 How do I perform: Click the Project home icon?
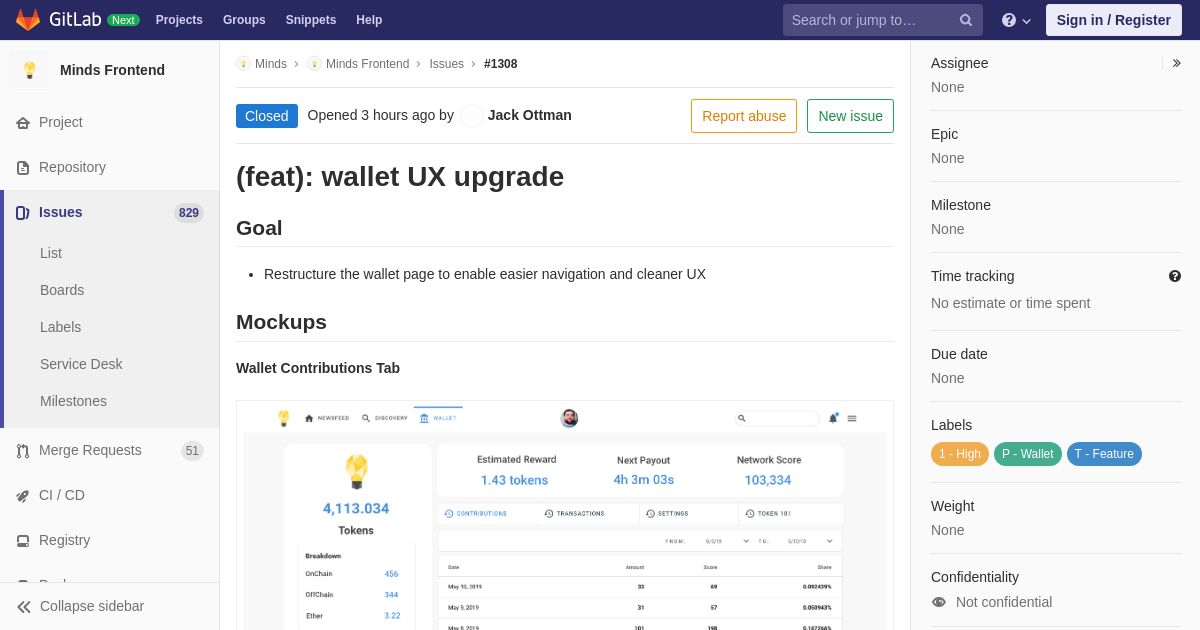[x=23, y=123]
